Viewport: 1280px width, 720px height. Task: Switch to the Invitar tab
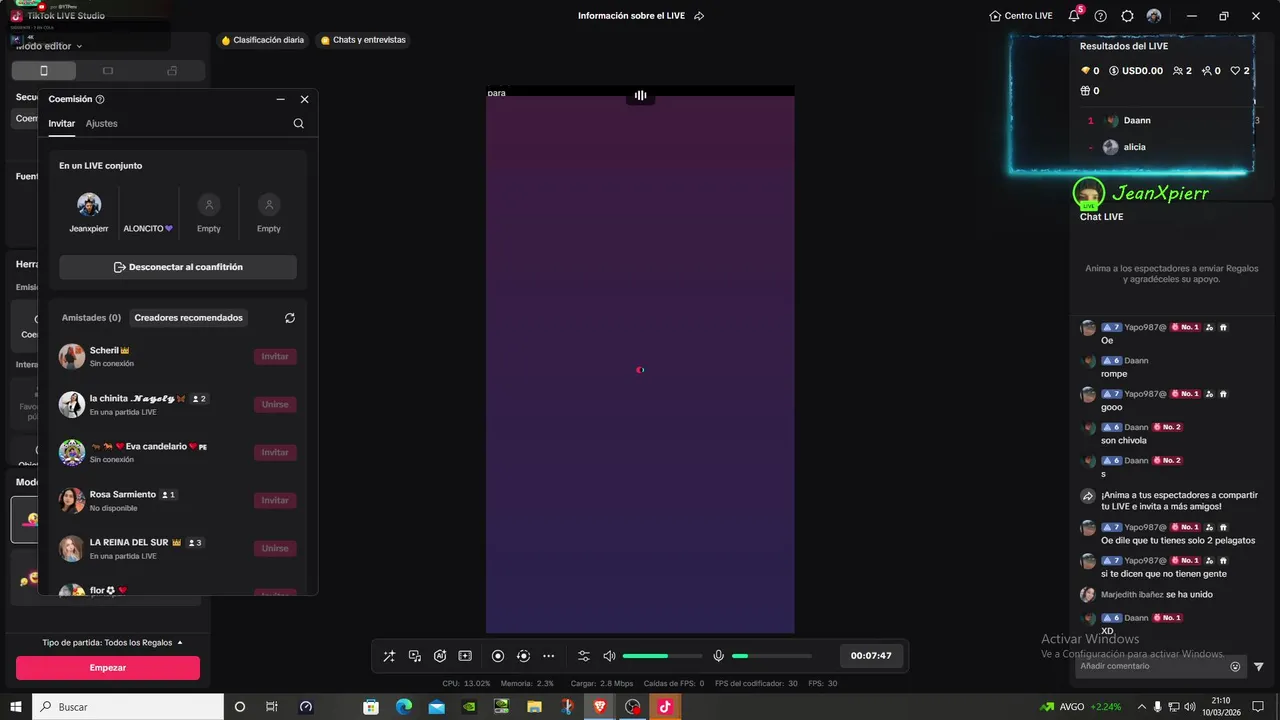click(x=61, y=124)
